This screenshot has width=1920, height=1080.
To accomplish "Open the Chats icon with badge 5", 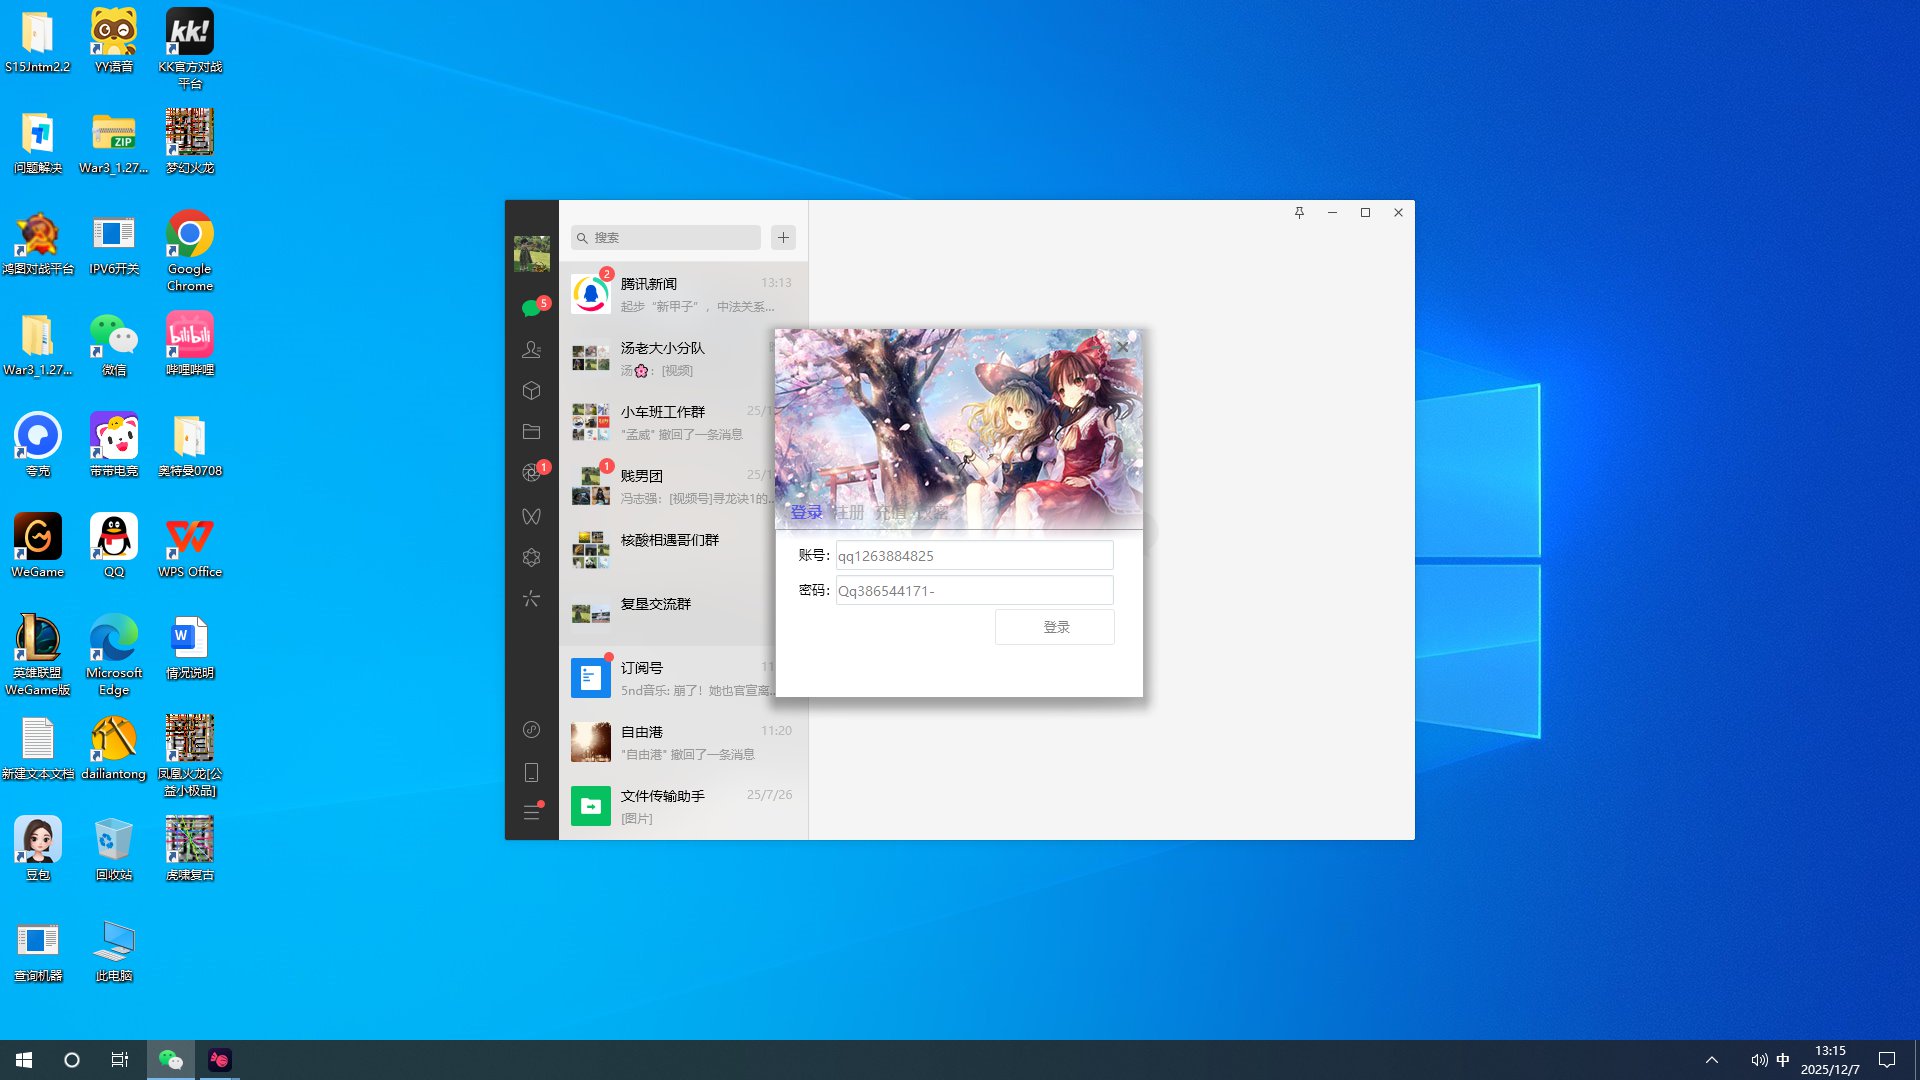I will coord(531,308).
